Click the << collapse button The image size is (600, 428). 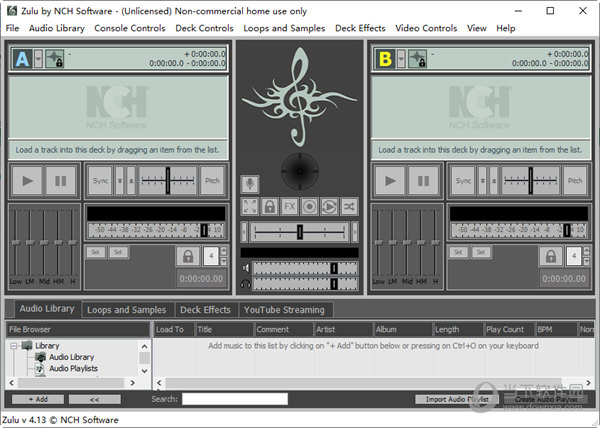pyautogui.click(x=95, y=399)
